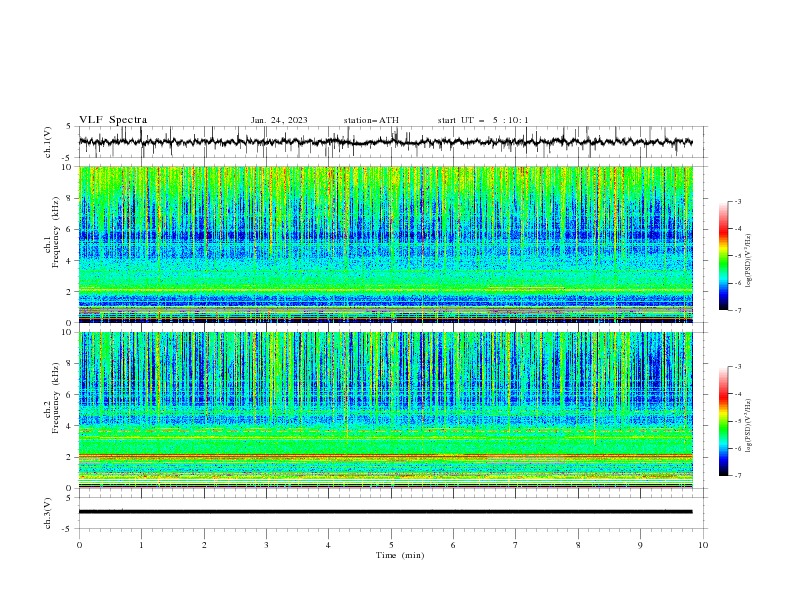Click the '5' tick on ch.1(V) axis
Image resolution: width=792 pixels, height=612 pixels.
click(69, 127)
